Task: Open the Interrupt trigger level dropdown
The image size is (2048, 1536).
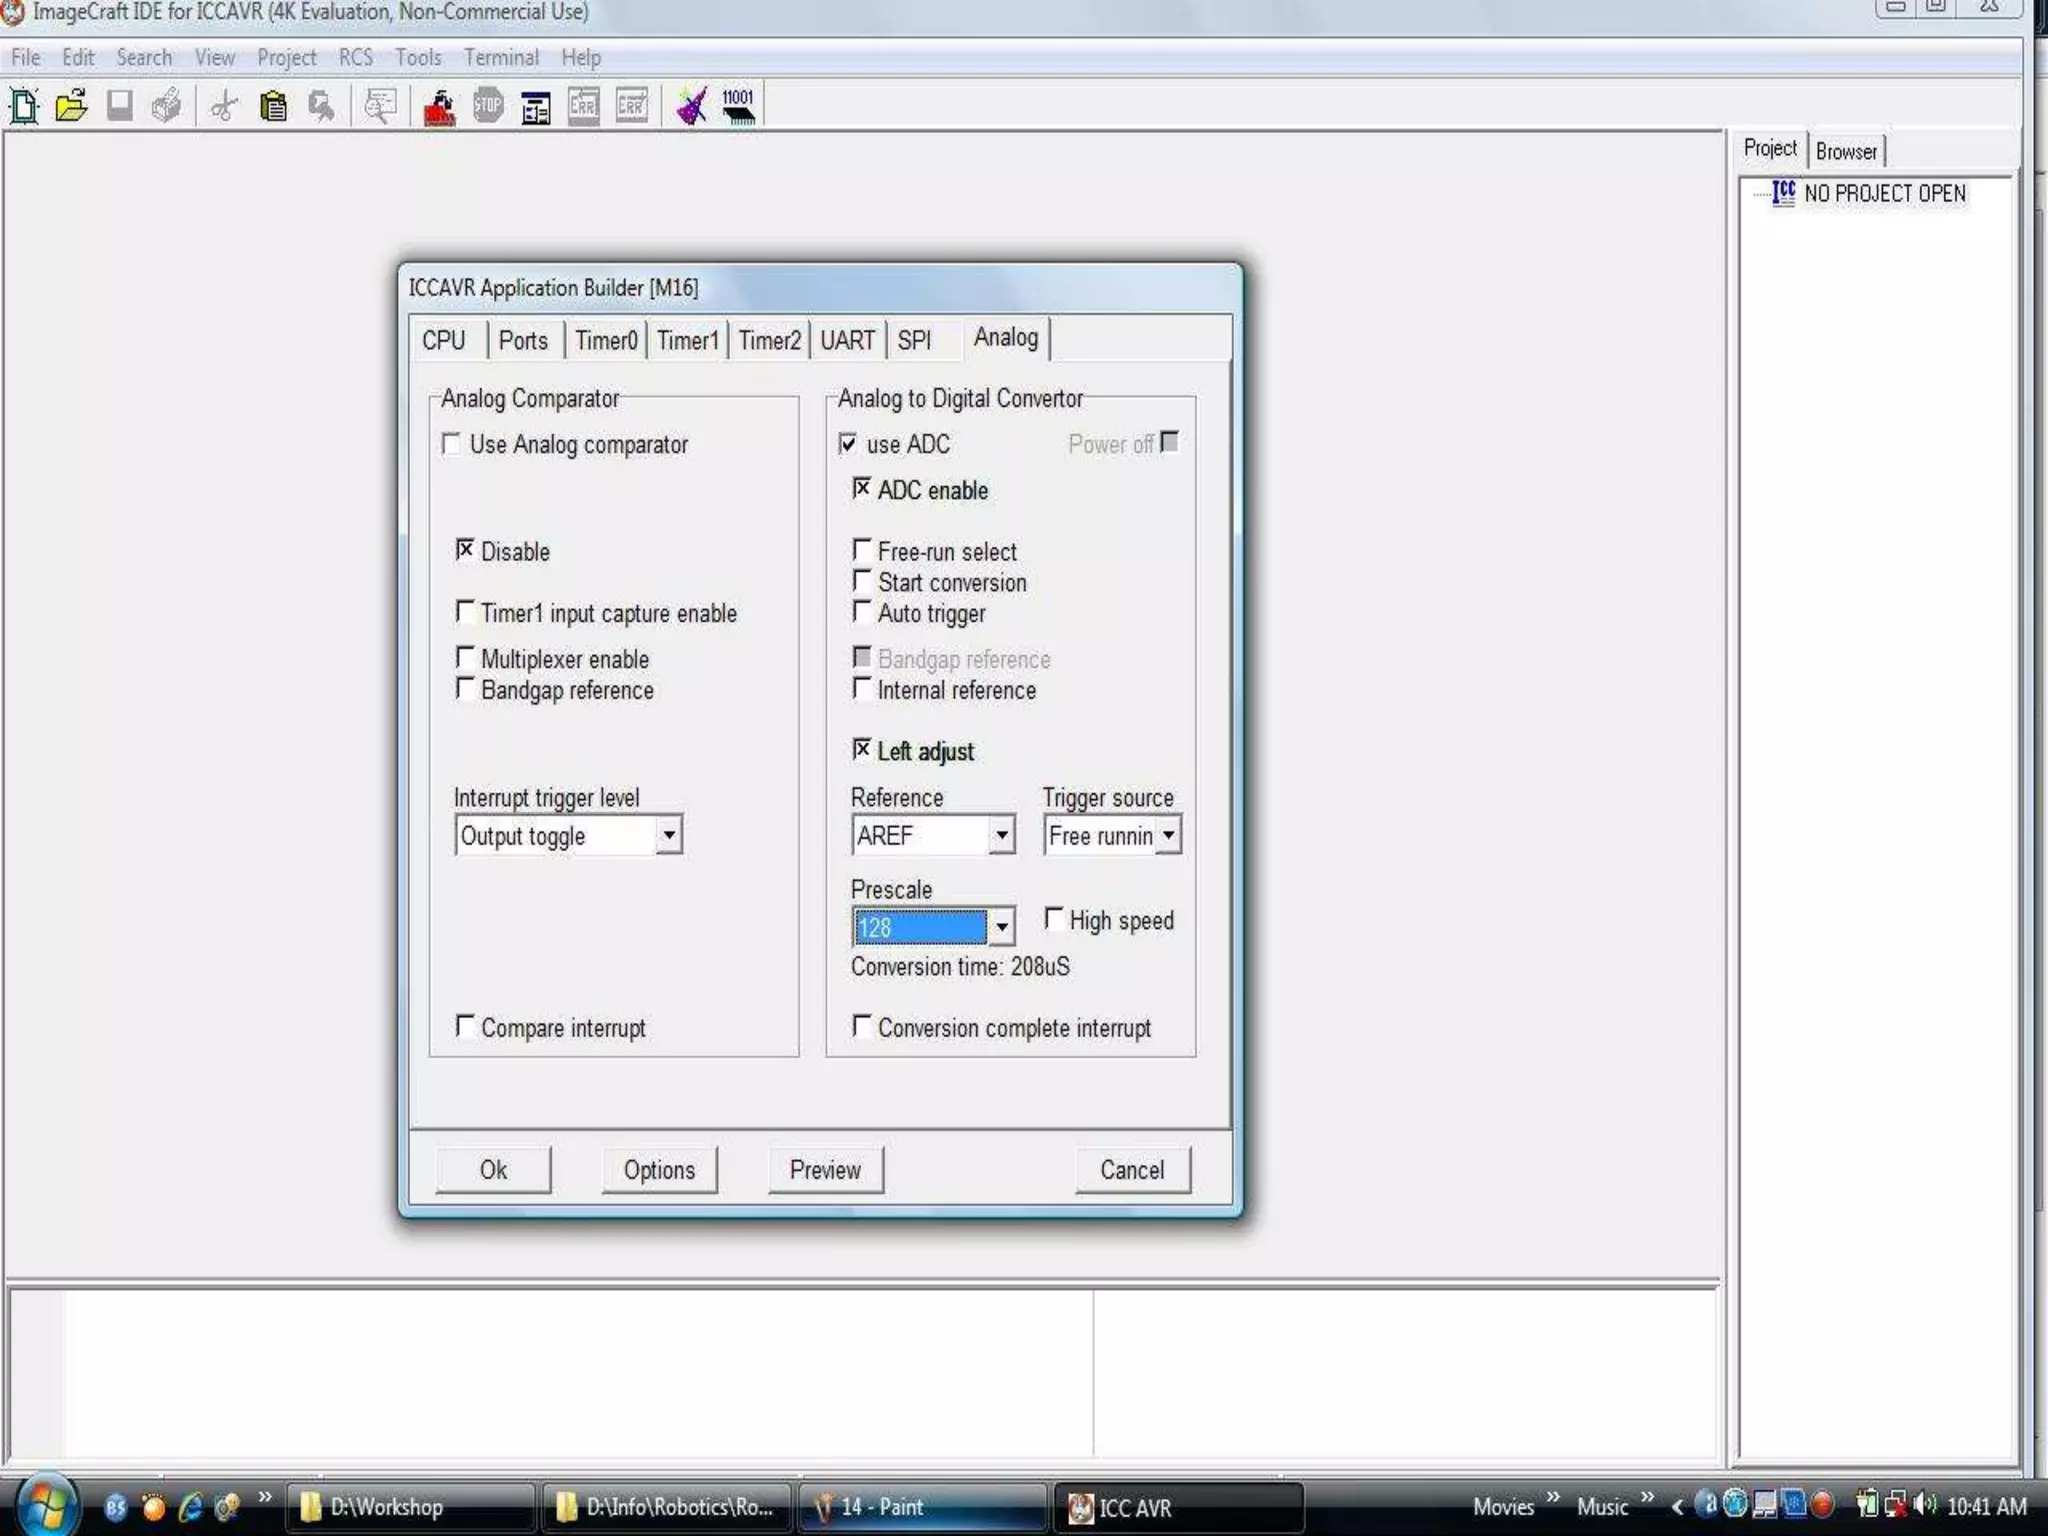Action: tap(669, 835)
